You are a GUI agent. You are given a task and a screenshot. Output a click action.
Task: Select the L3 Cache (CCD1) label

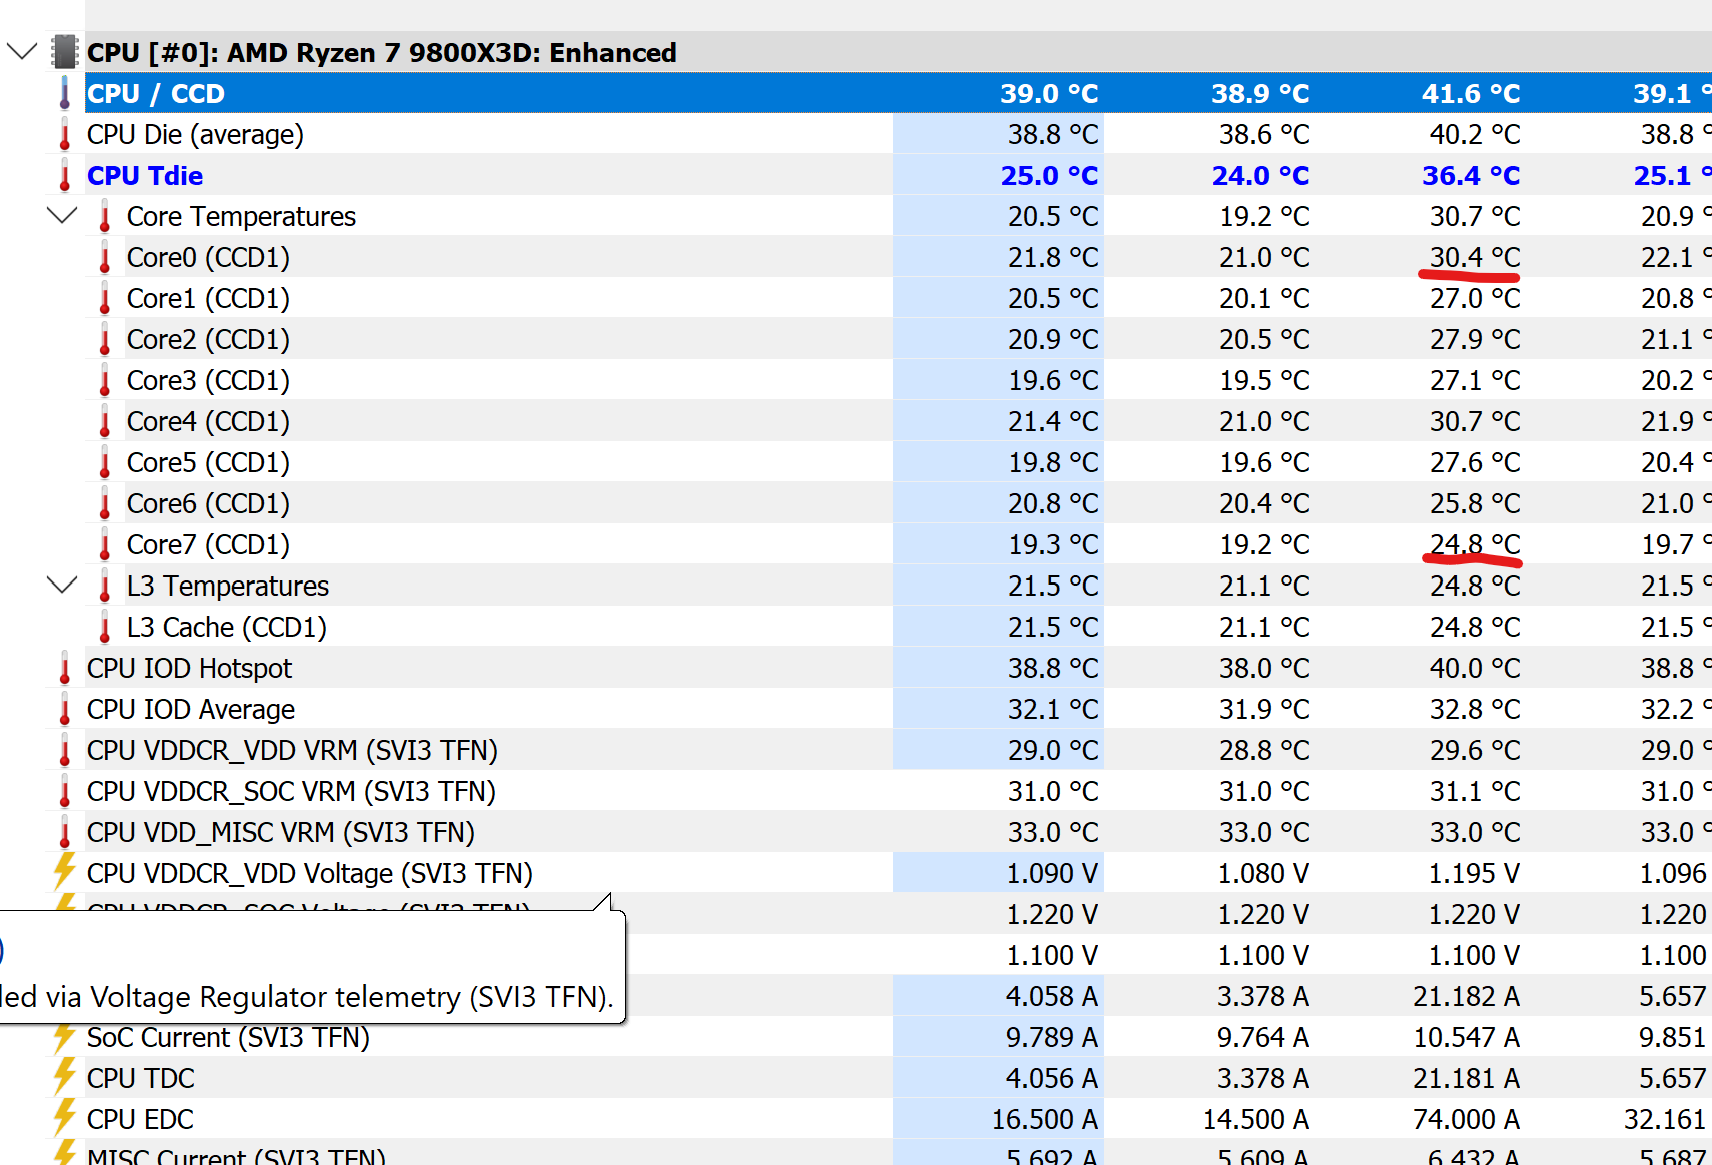pyautogui.click(x=227, y=627)
